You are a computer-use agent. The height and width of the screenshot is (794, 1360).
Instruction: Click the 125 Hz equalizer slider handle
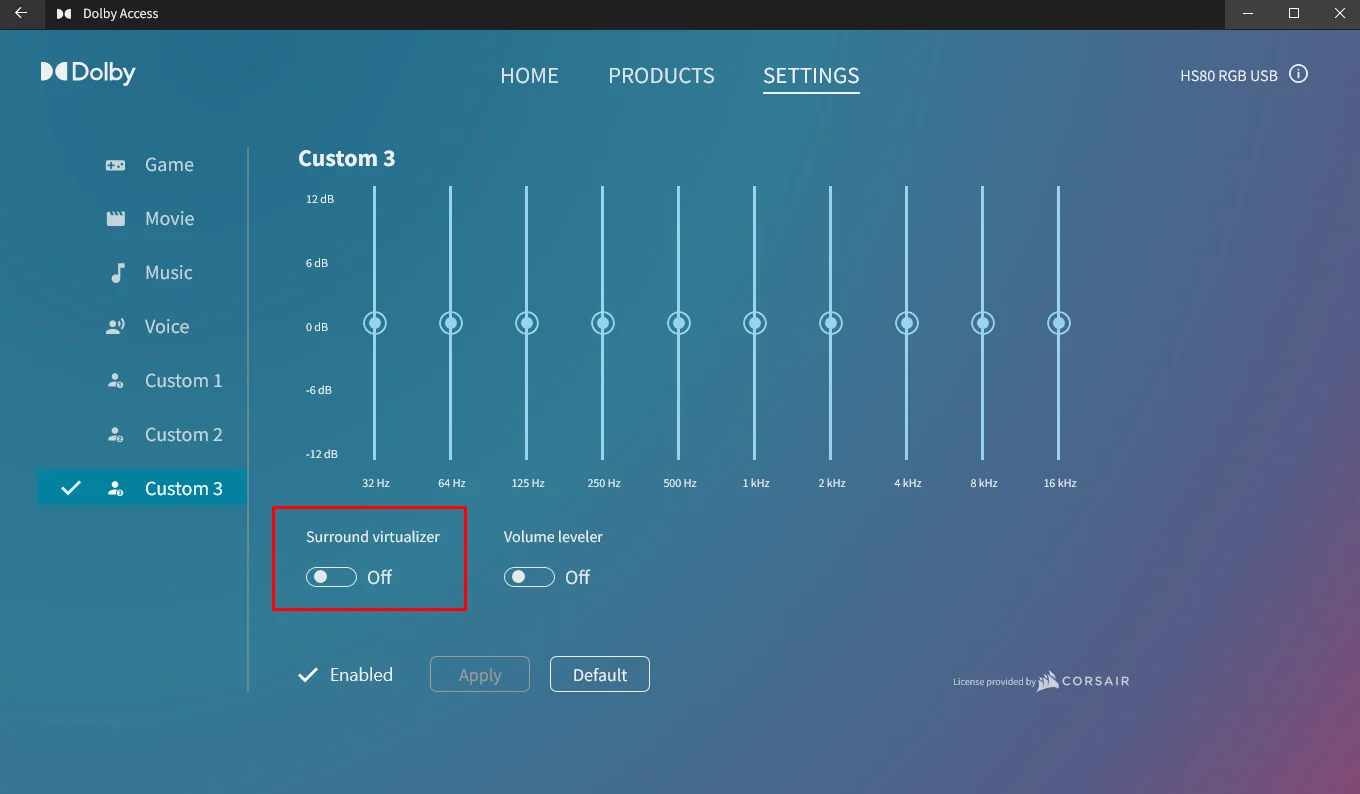(527, 323)
